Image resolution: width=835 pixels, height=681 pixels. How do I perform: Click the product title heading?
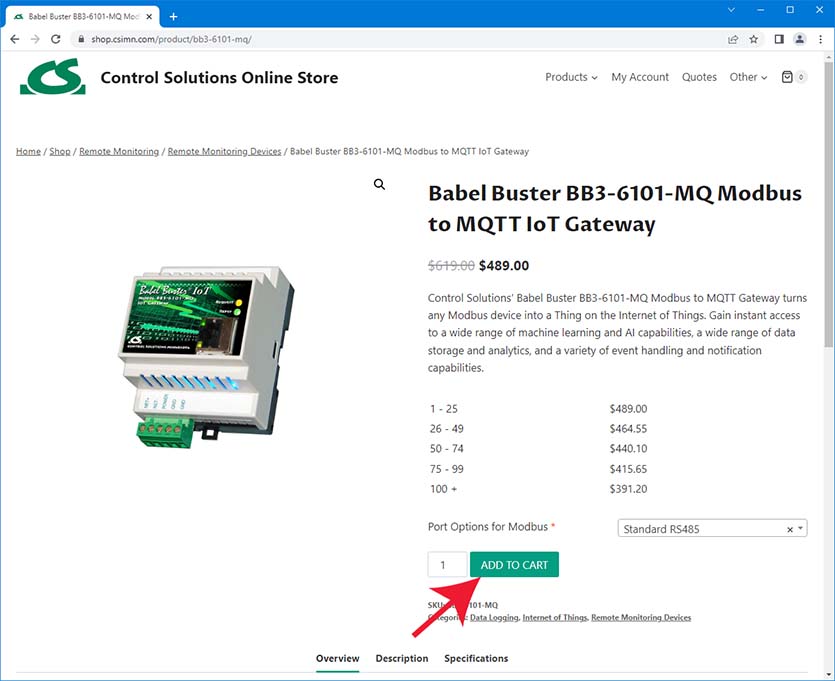[x=615, y=208]
